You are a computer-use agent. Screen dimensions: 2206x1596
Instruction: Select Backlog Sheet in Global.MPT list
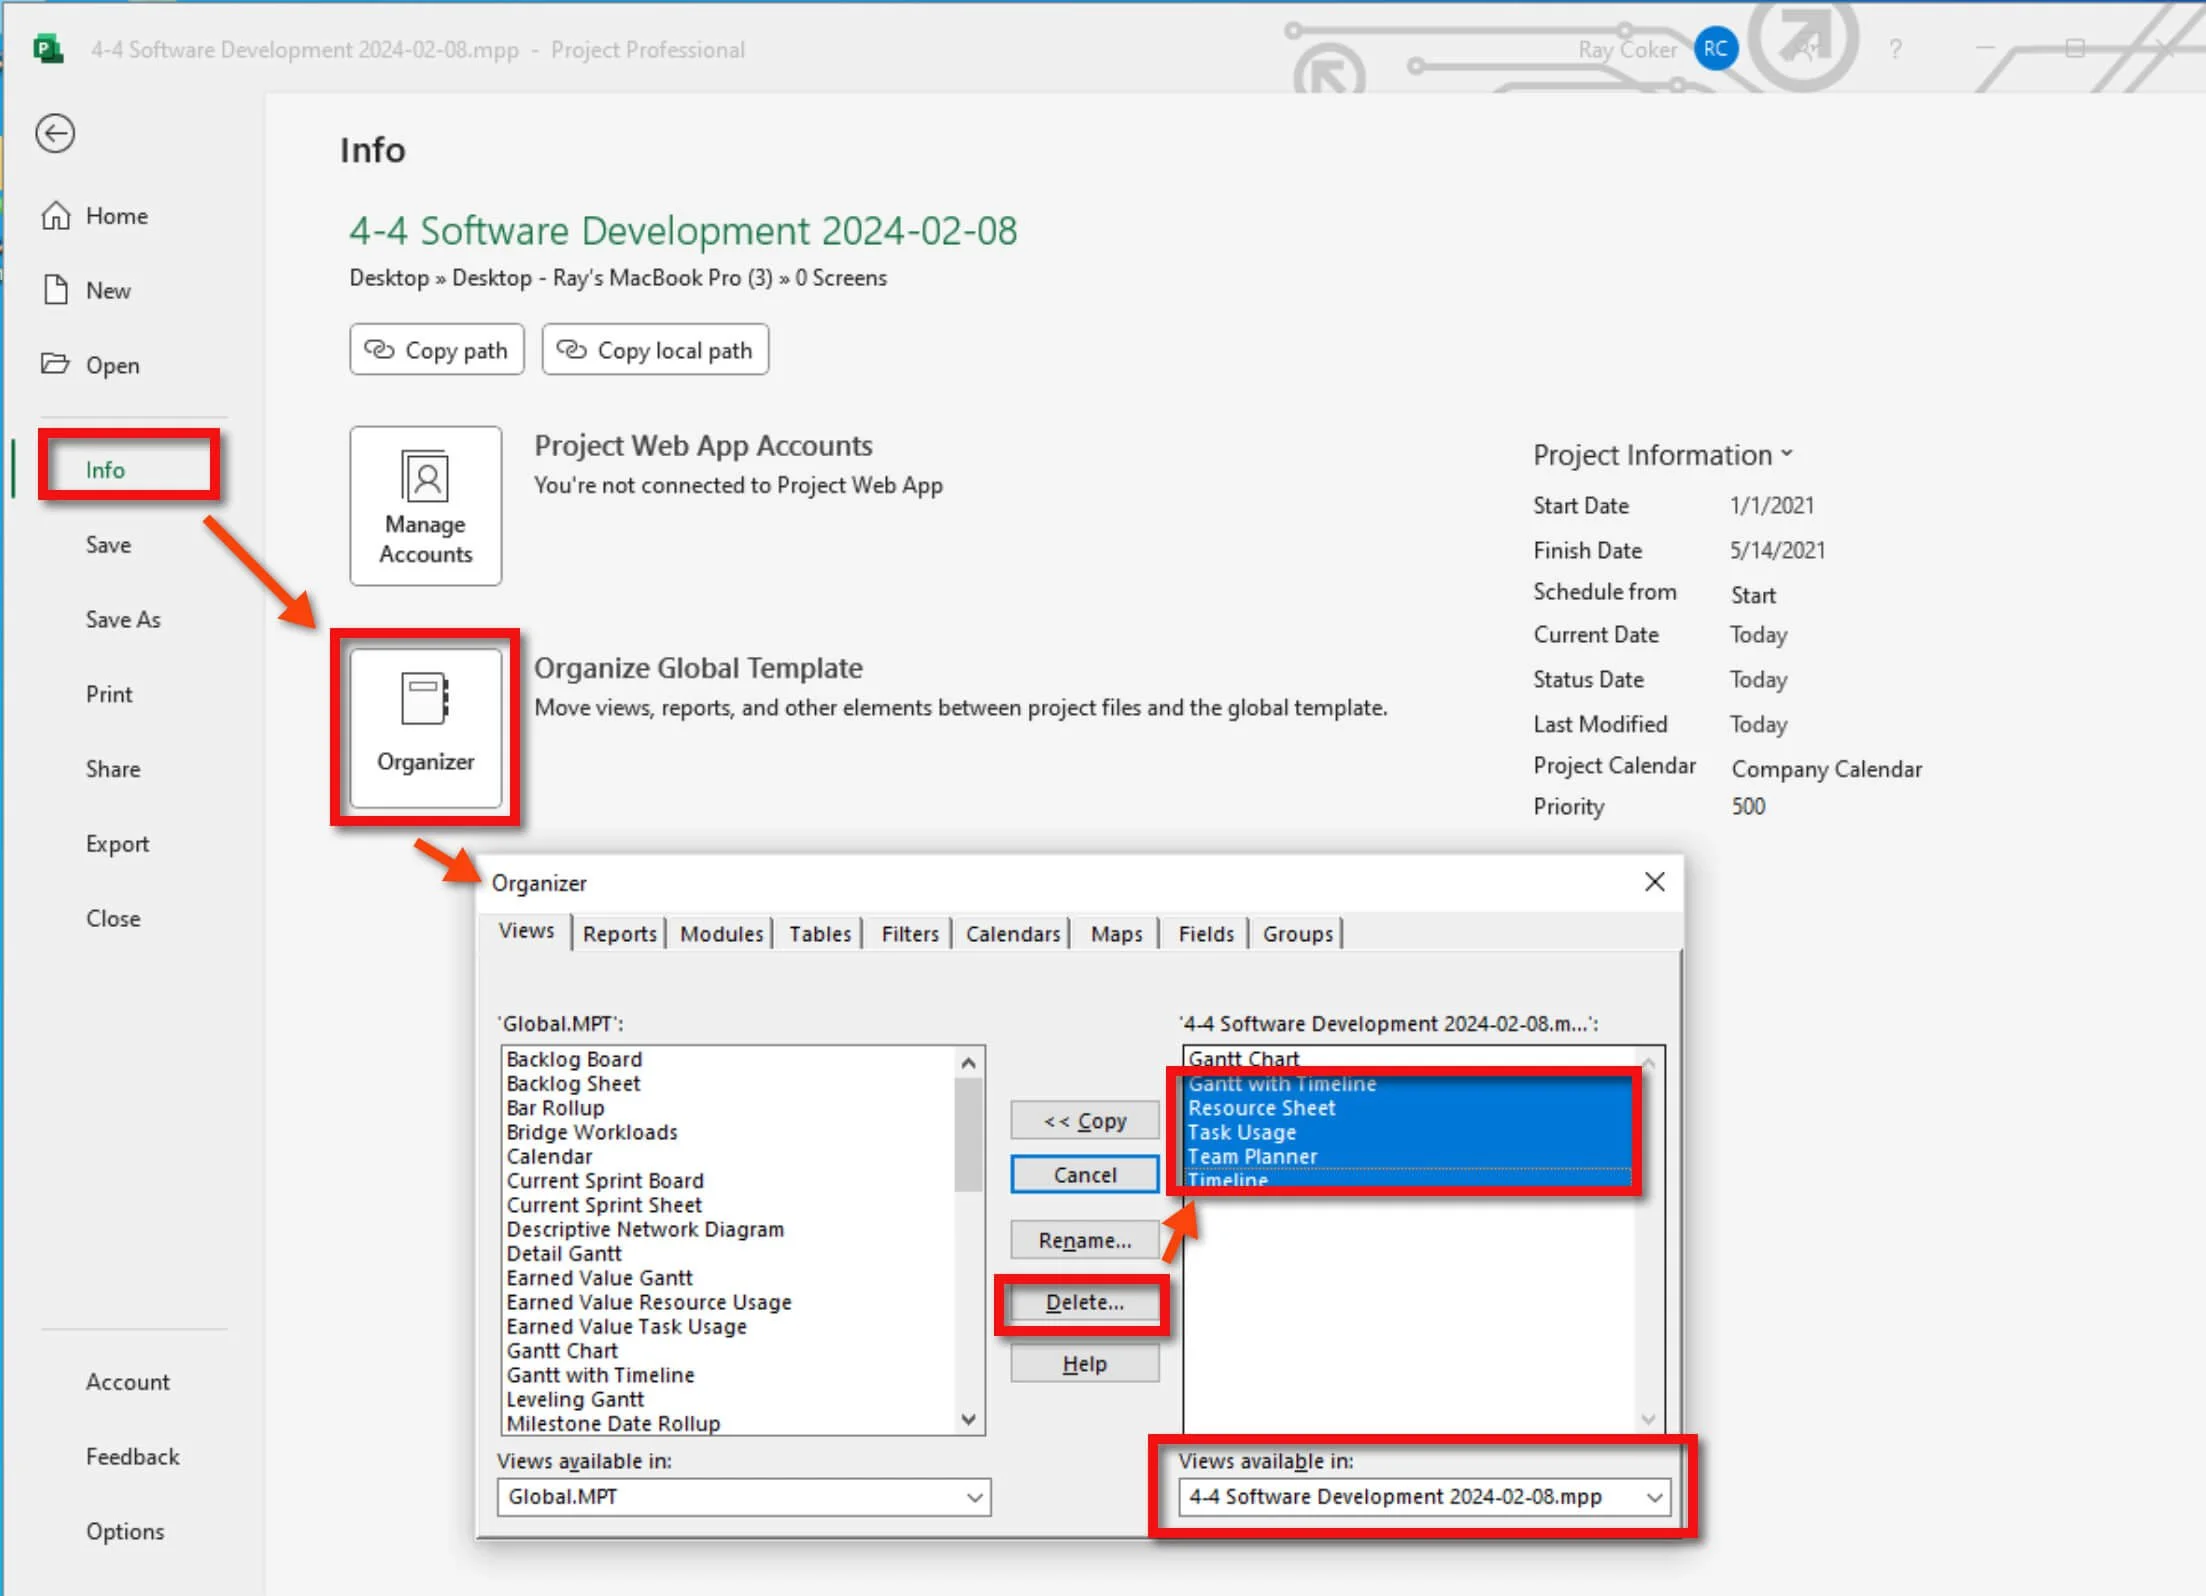tap(573, 1083)
